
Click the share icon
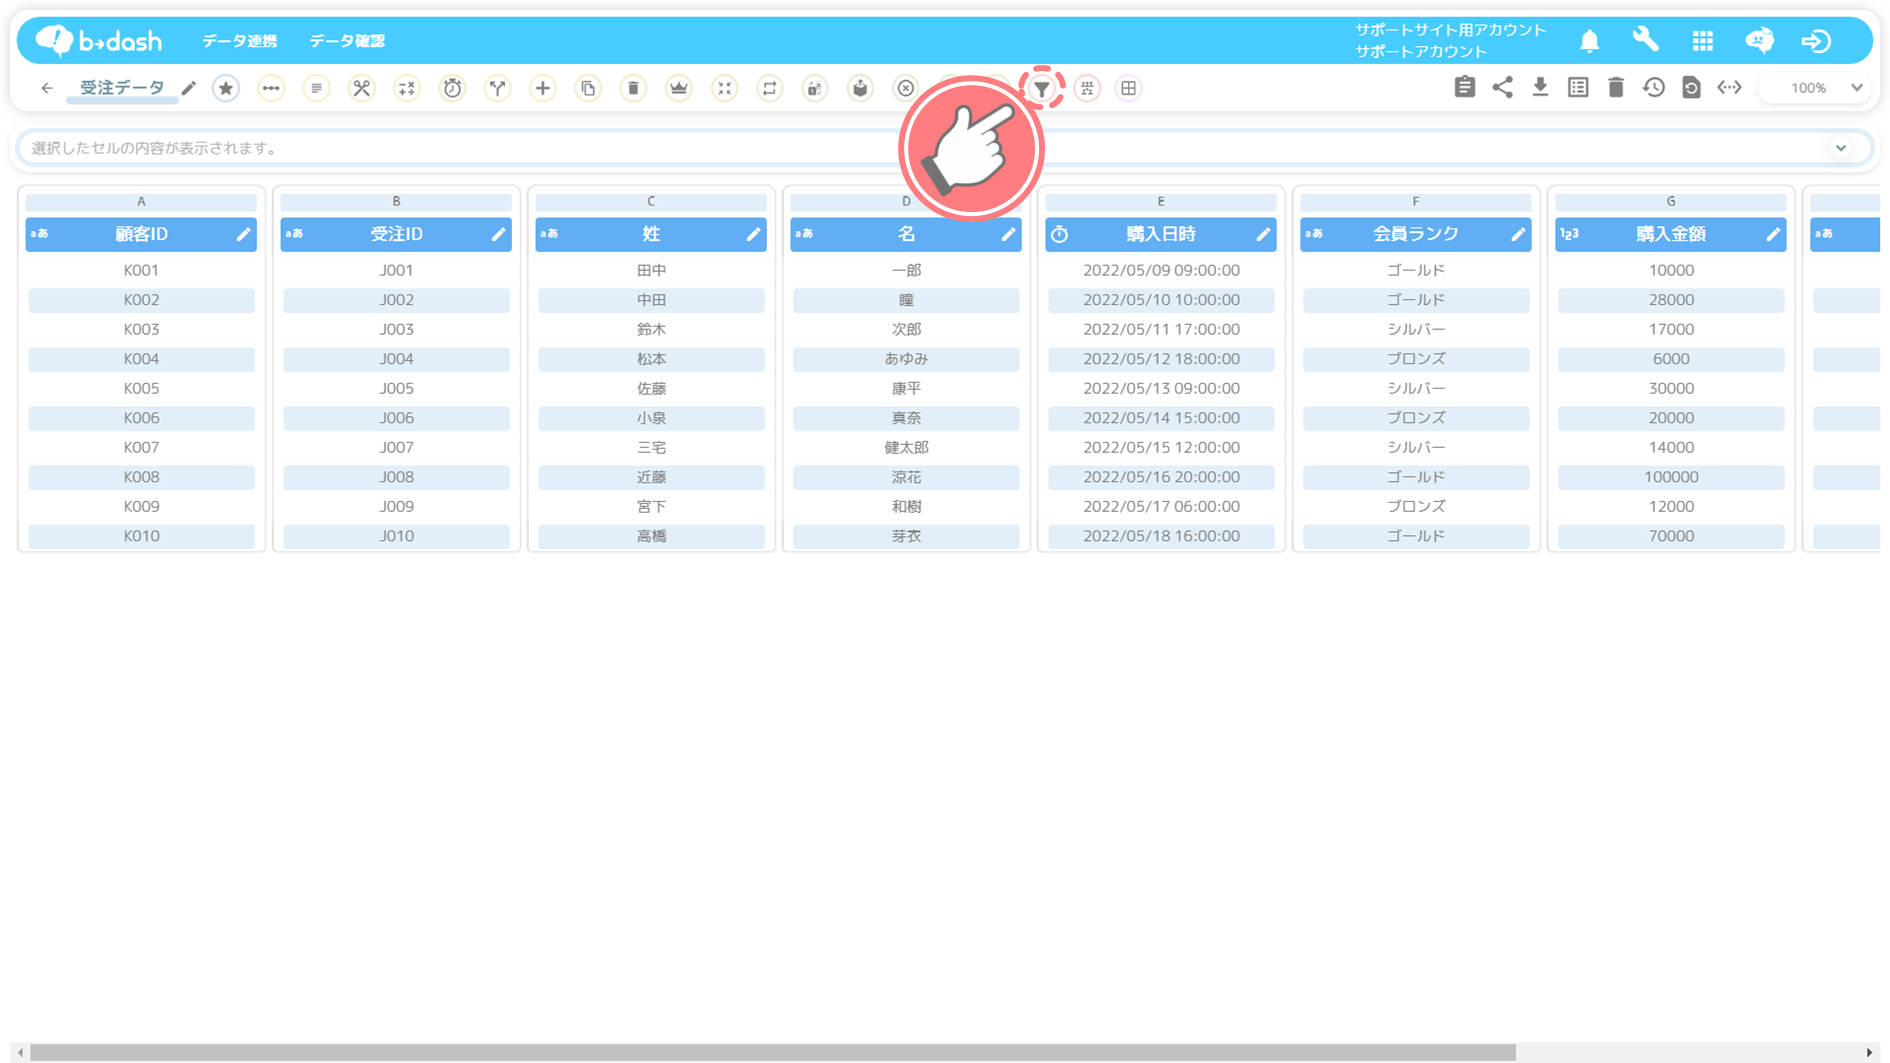[1502, 87]
